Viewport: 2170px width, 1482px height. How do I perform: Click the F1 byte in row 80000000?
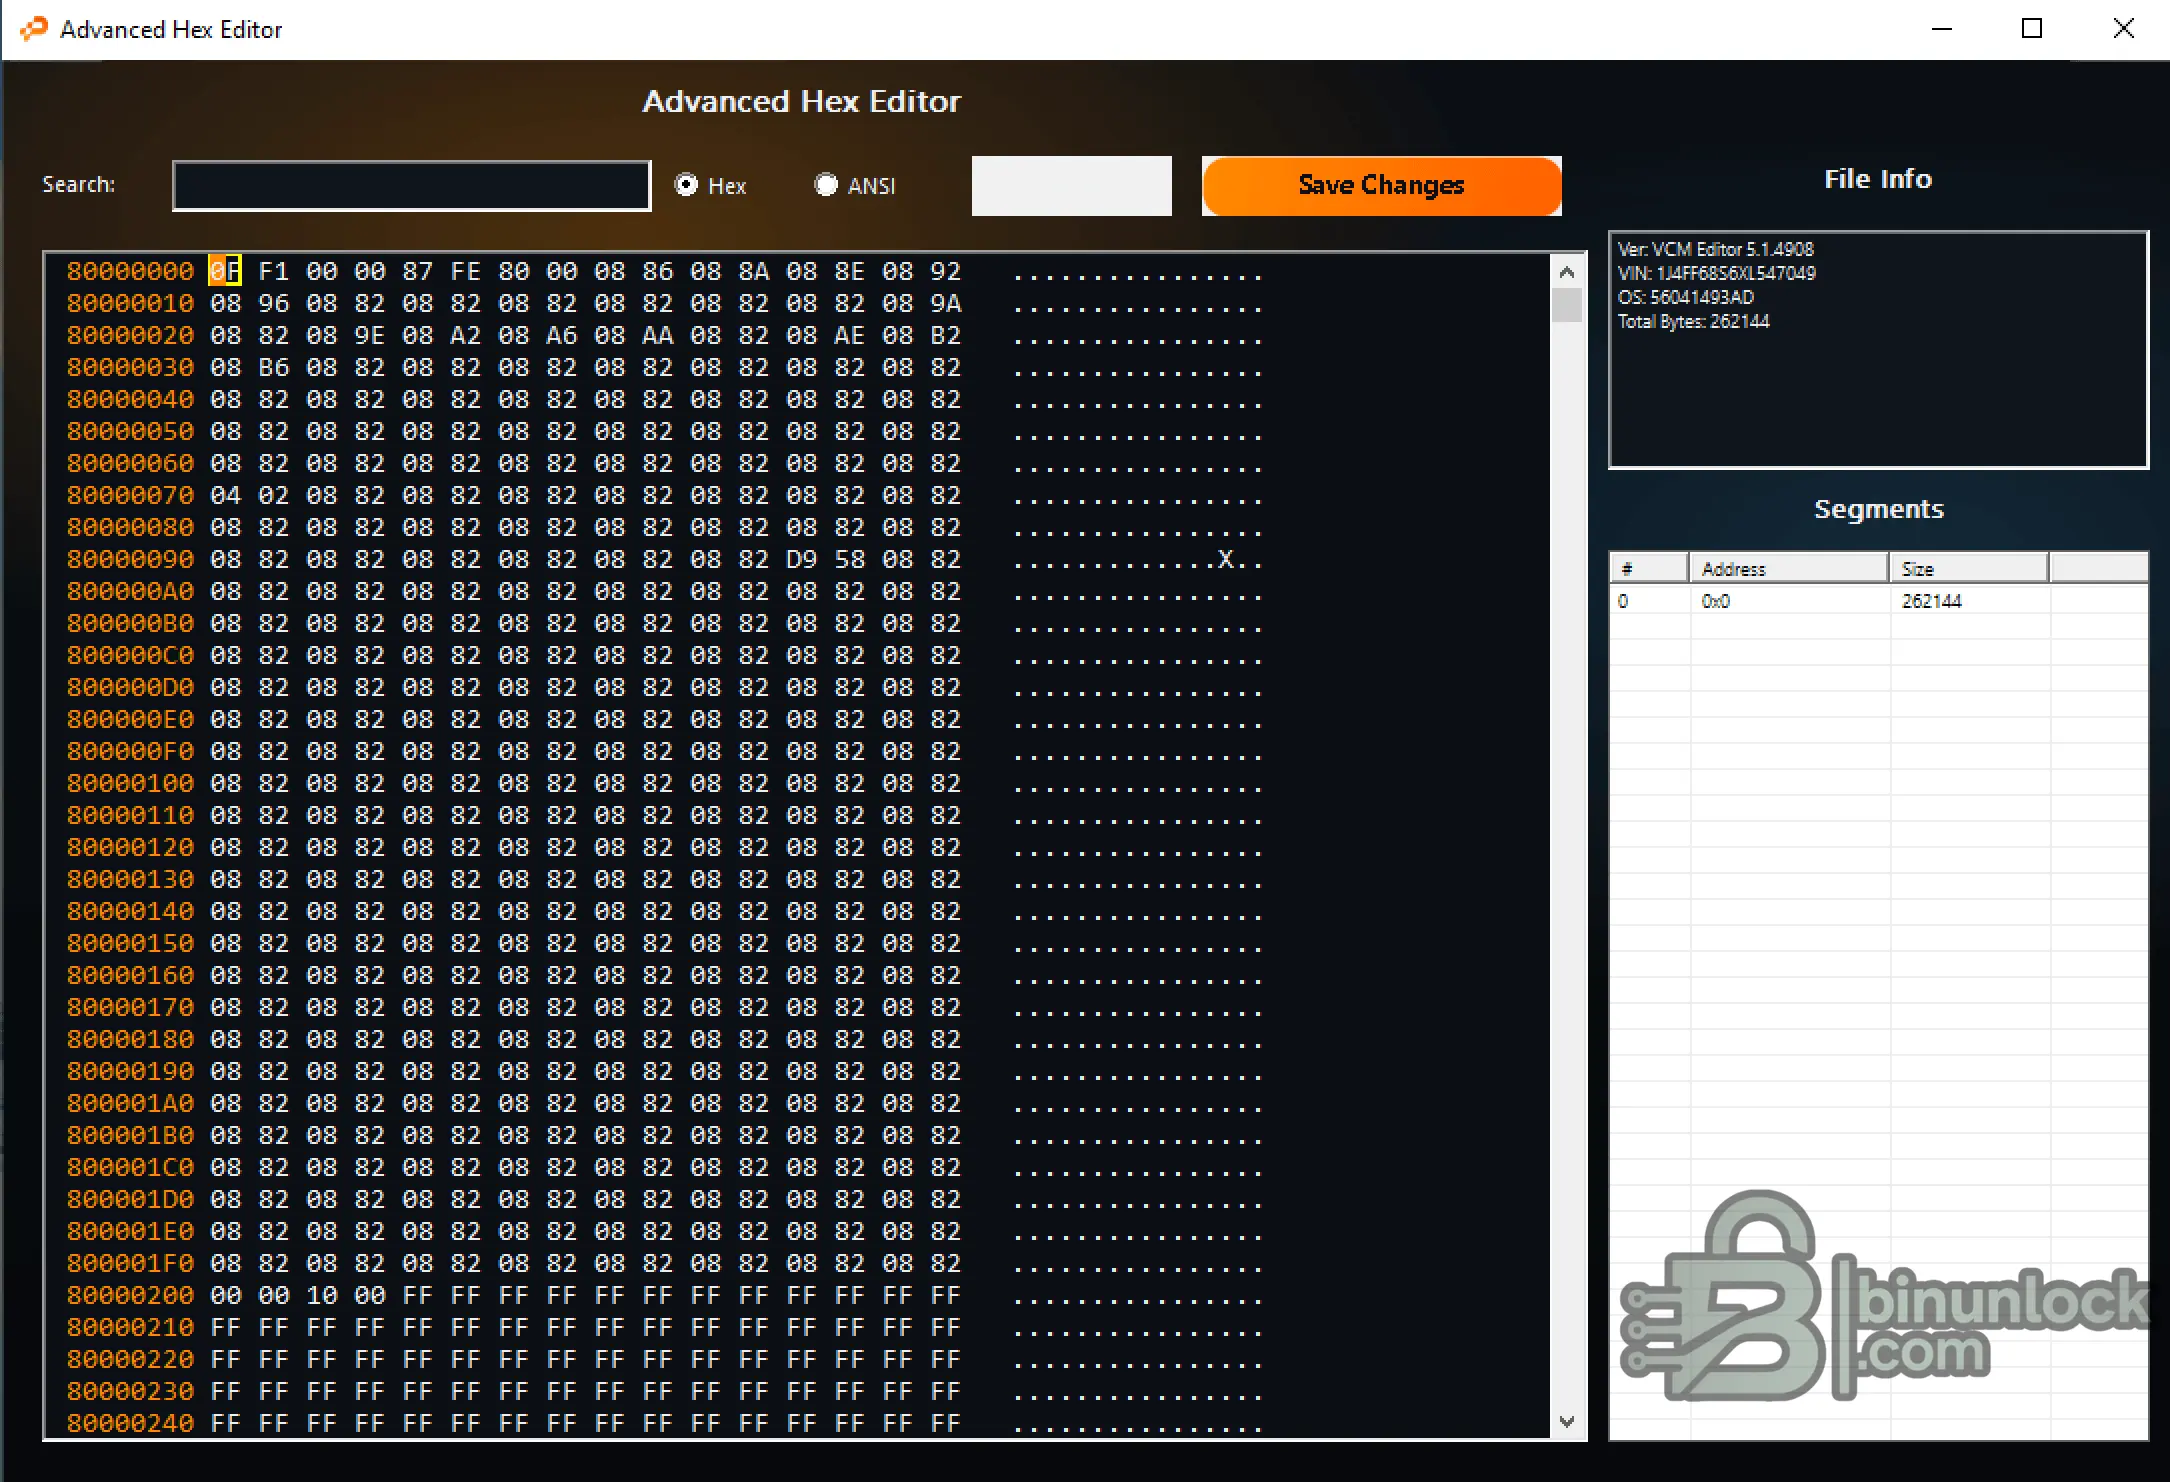click(273, 271)
